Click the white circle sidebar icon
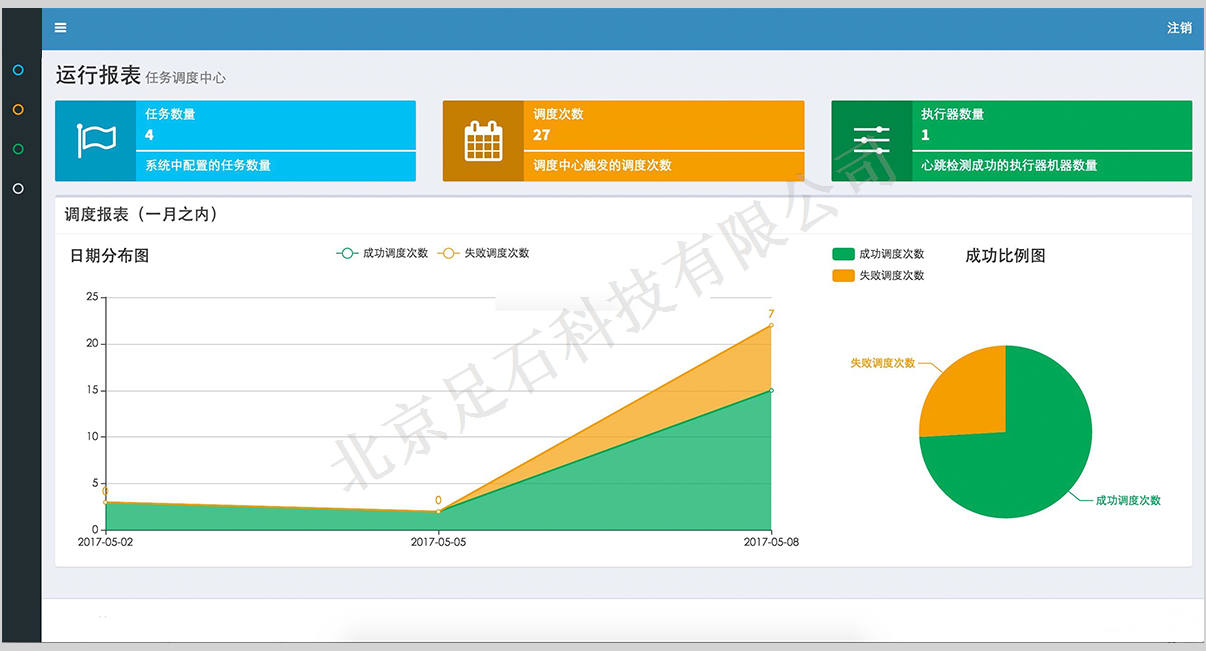 click(x=18, y=188)
